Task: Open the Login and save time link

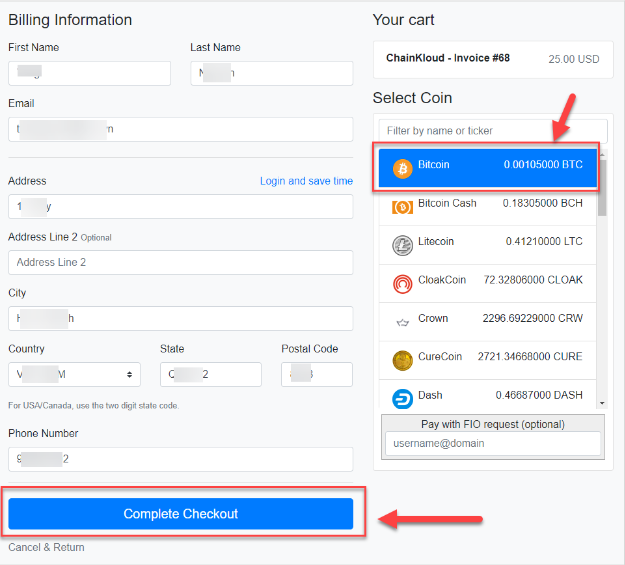Action: click(306, 181)
